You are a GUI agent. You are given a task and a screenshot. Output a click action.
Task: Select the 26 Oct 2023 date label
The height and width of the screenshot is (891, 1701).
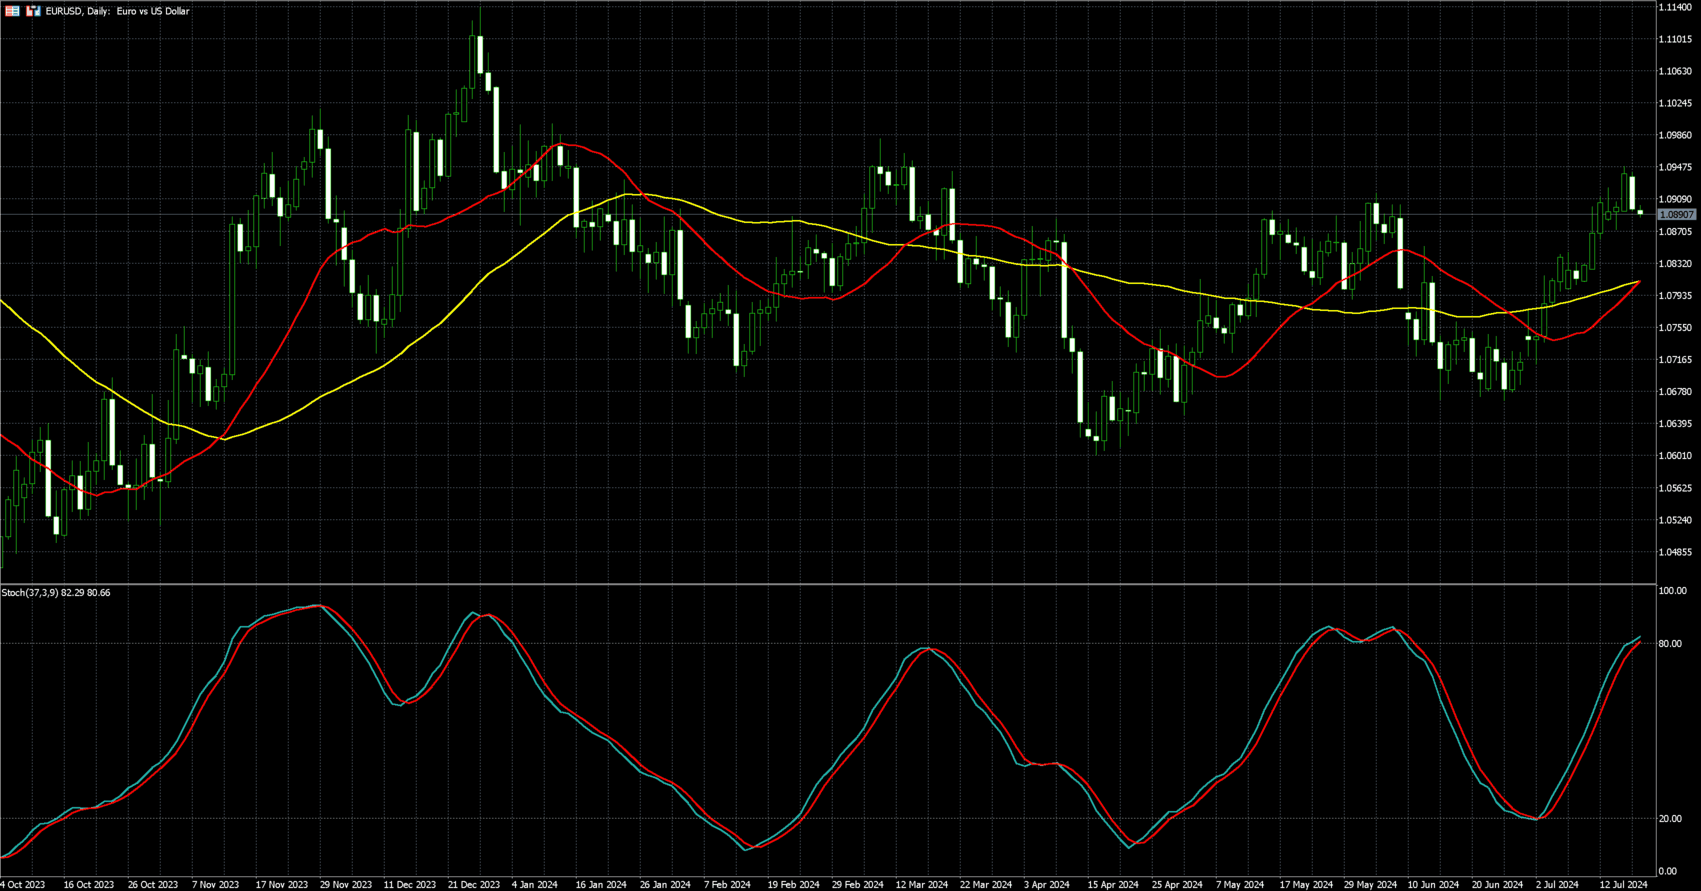153,885
